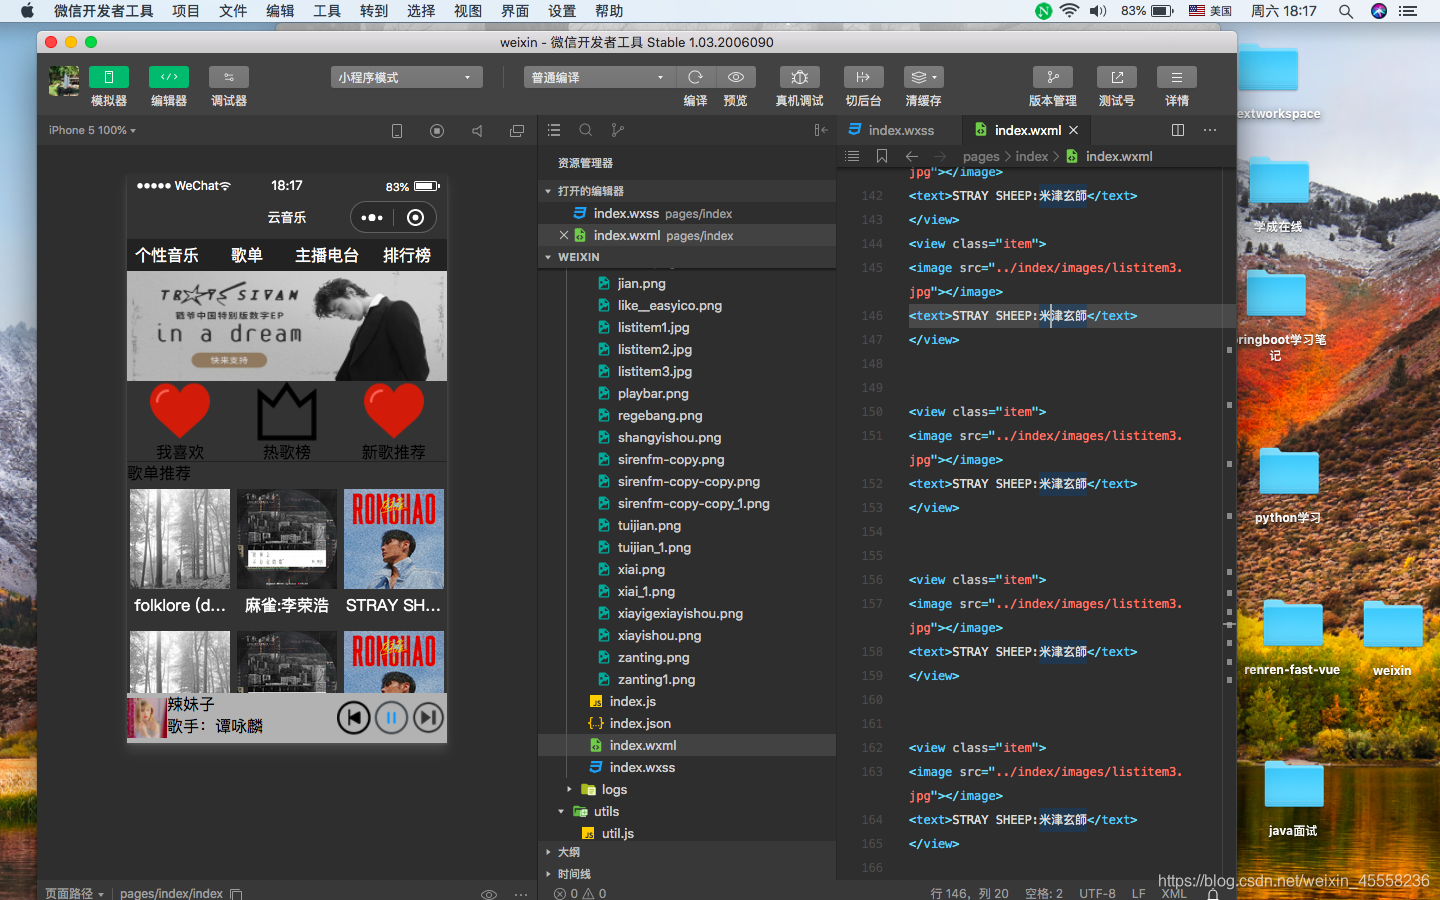The width and height of the screenshot is (1440, 900).
Task: Open the 页面路径 page path dropdown
Action: [74, 893]
